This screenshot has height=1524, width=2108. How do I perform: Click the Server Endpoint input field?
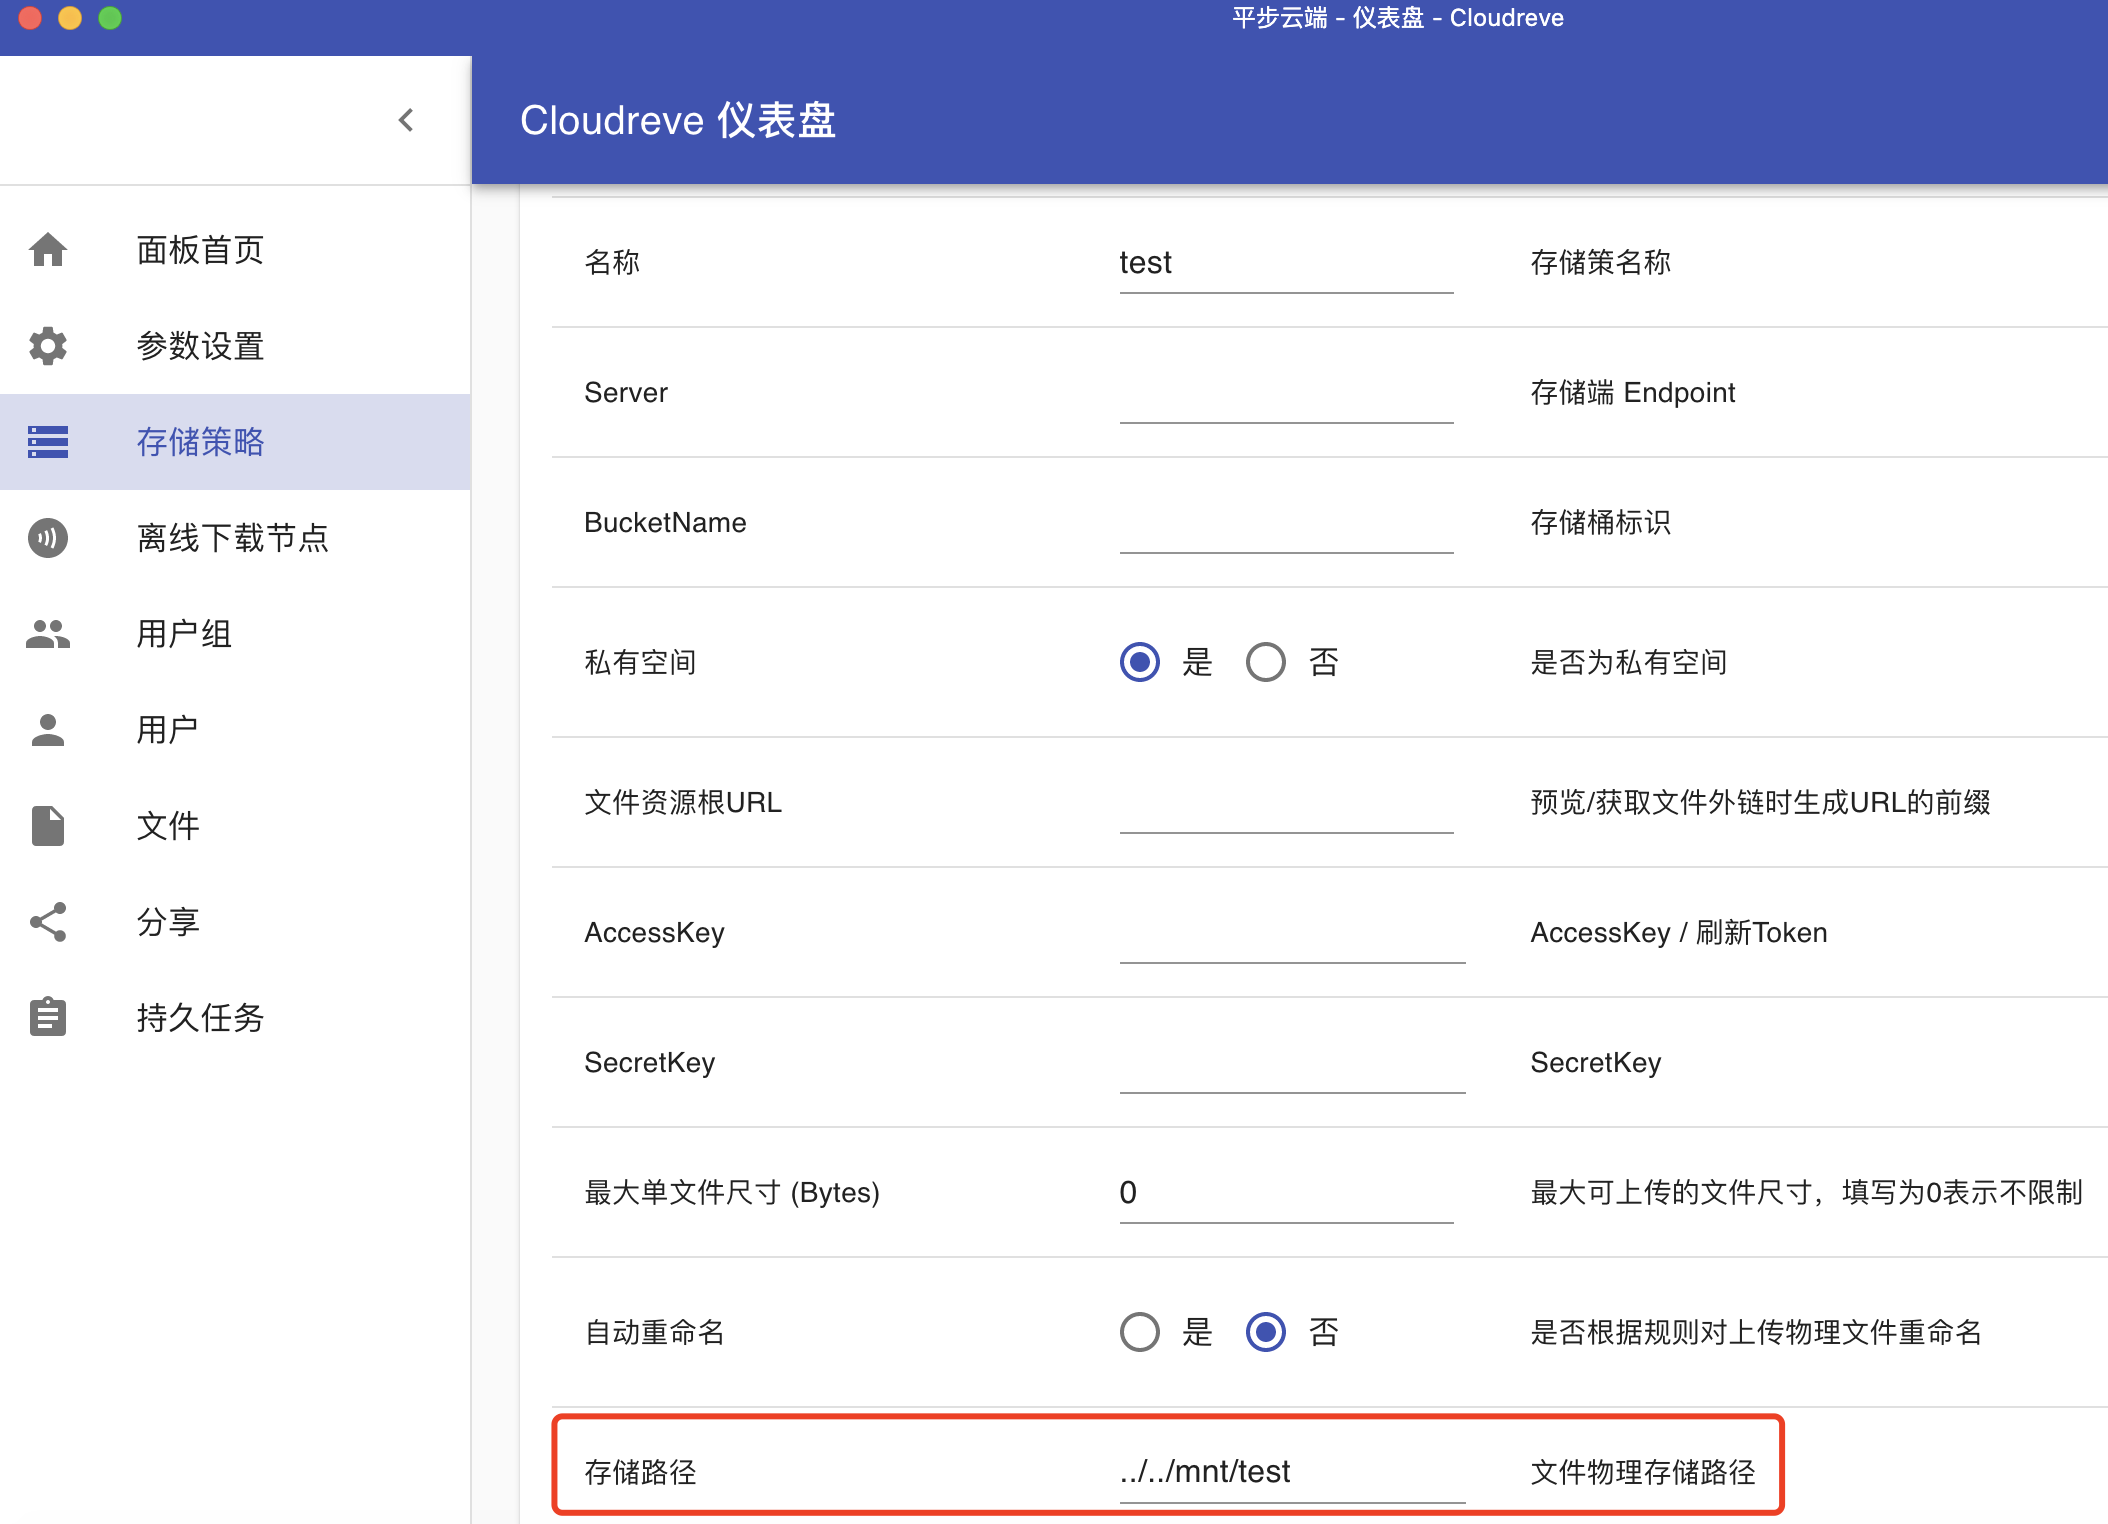pos(1285,400)
